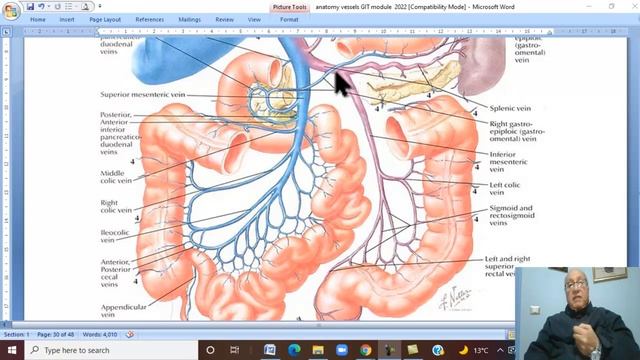
Task: Show hidden system tray icons chevron
Action: point(500,350)
